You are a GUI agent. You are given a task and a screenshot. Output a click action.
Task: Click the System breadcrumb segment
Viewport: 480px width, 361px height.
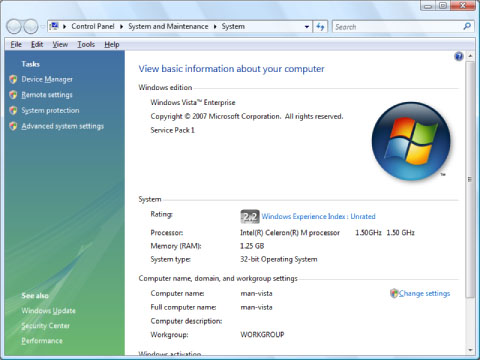point(233,26)
